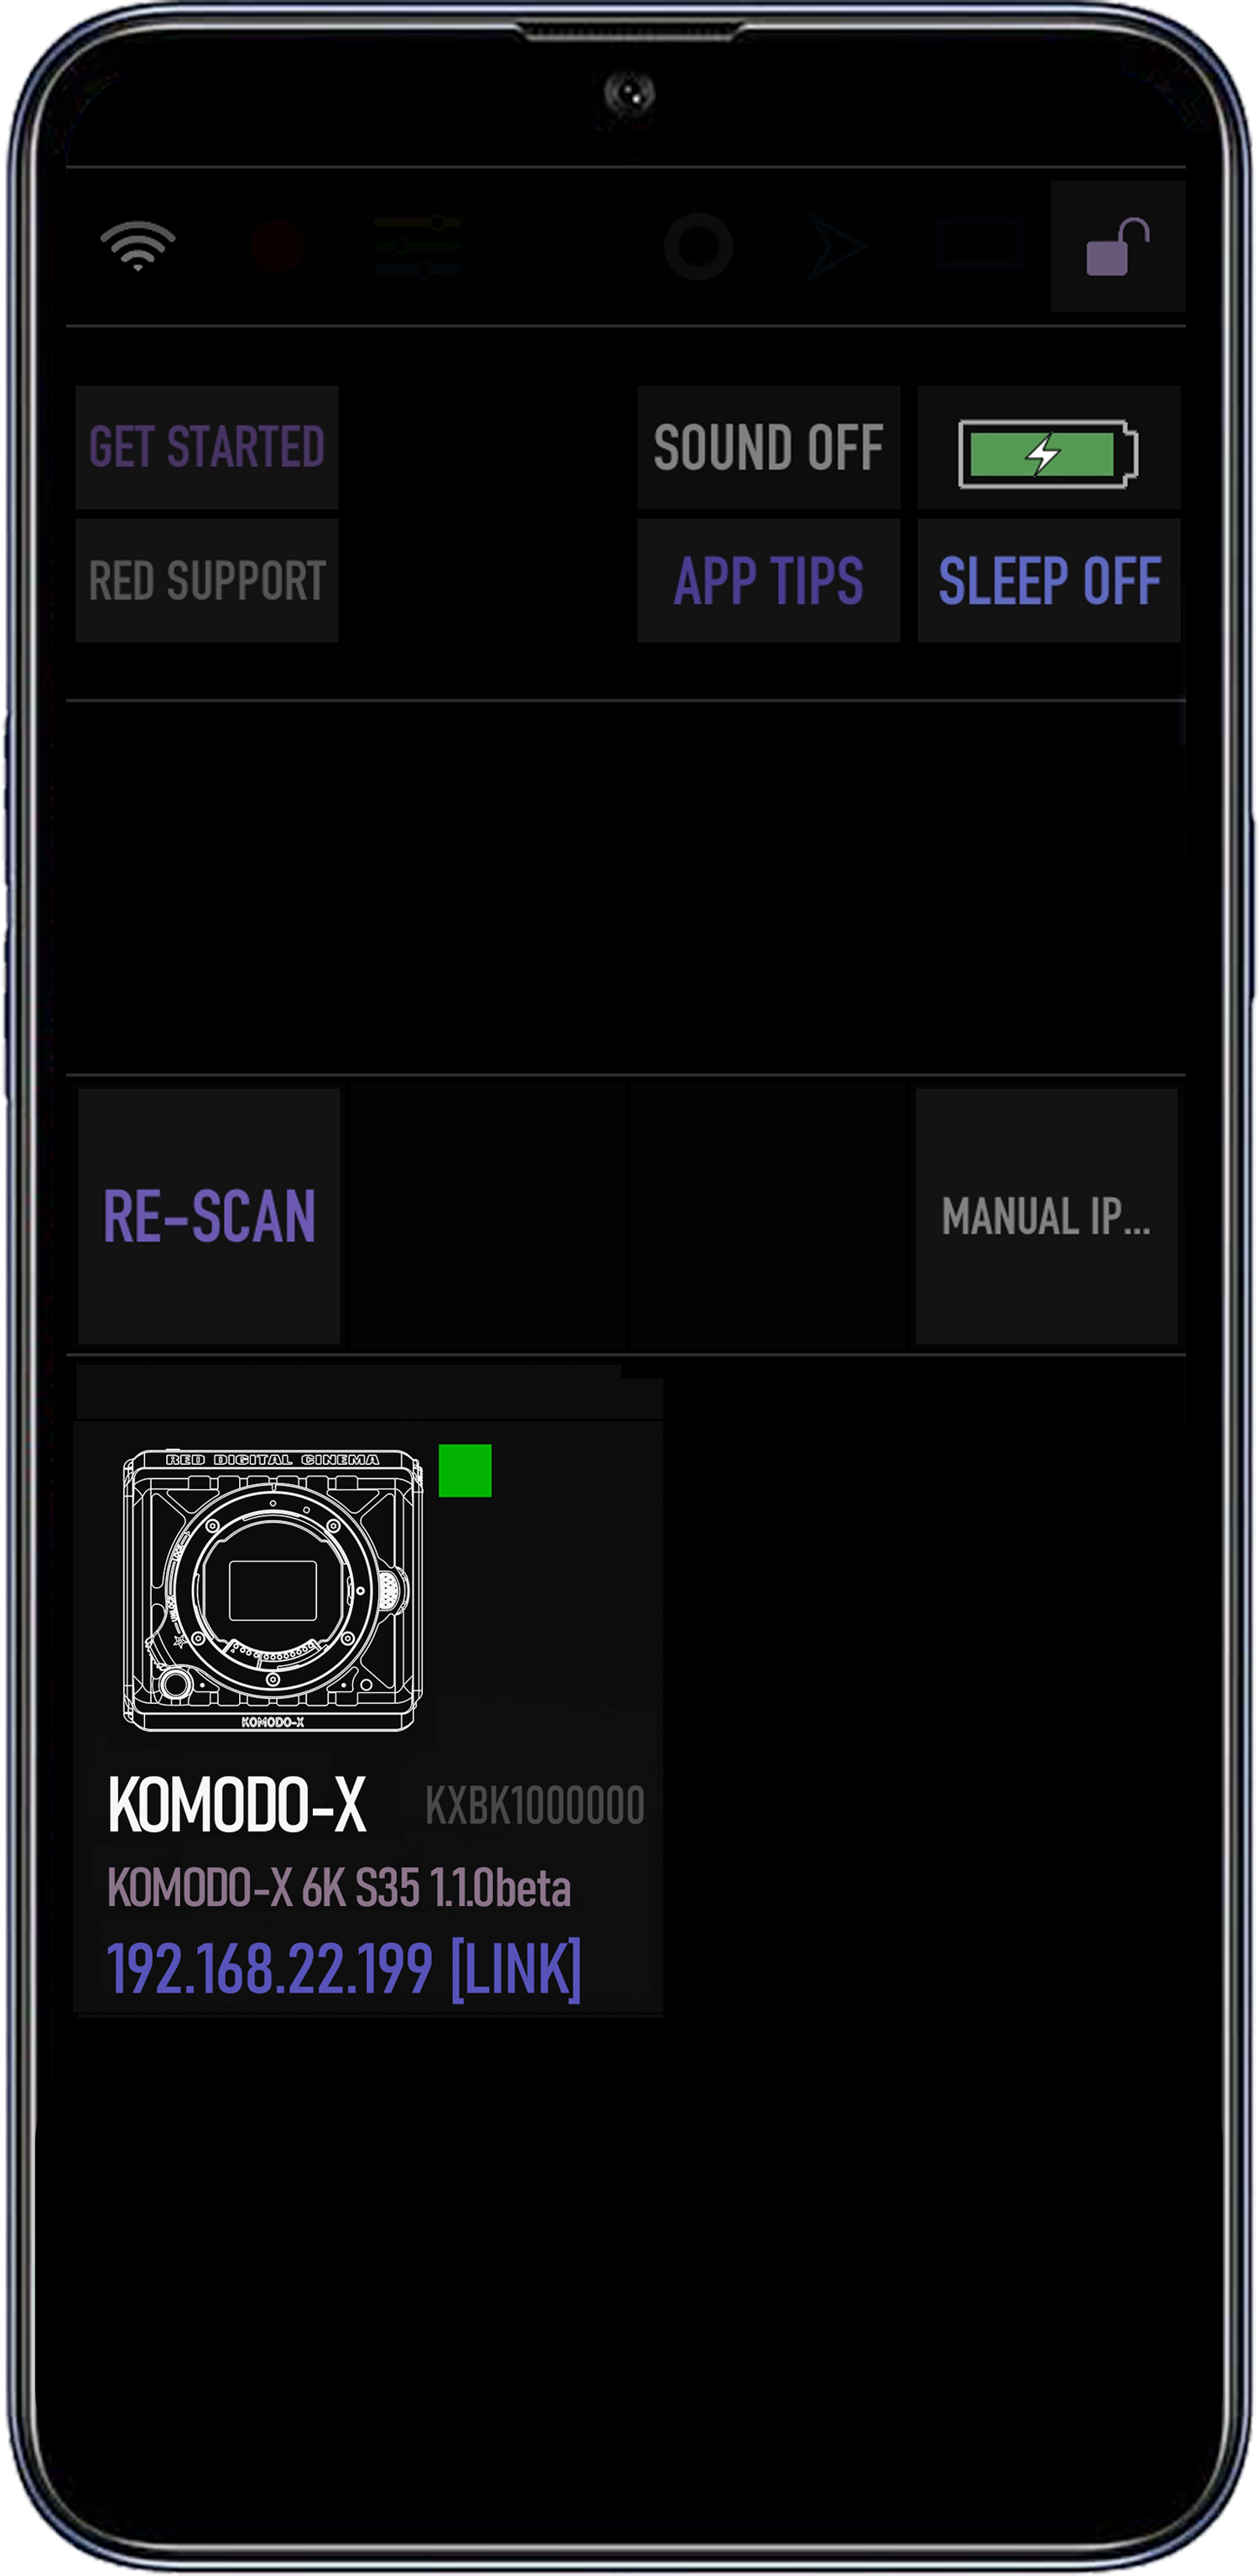Toggle the SLEEP OFF setting
The image size is (1258, 2576).
(x=1049, y=580)
